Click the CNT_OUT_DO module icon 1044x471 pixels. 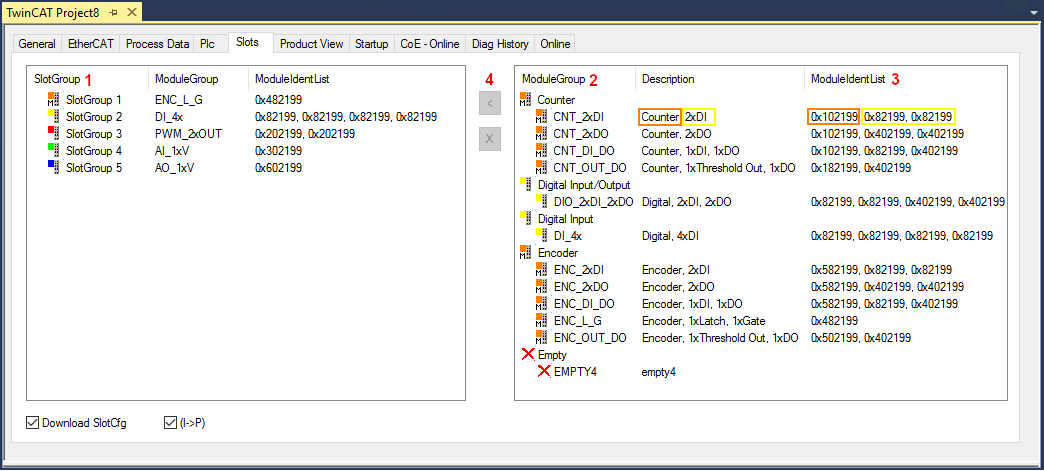(x=542, y=168)
